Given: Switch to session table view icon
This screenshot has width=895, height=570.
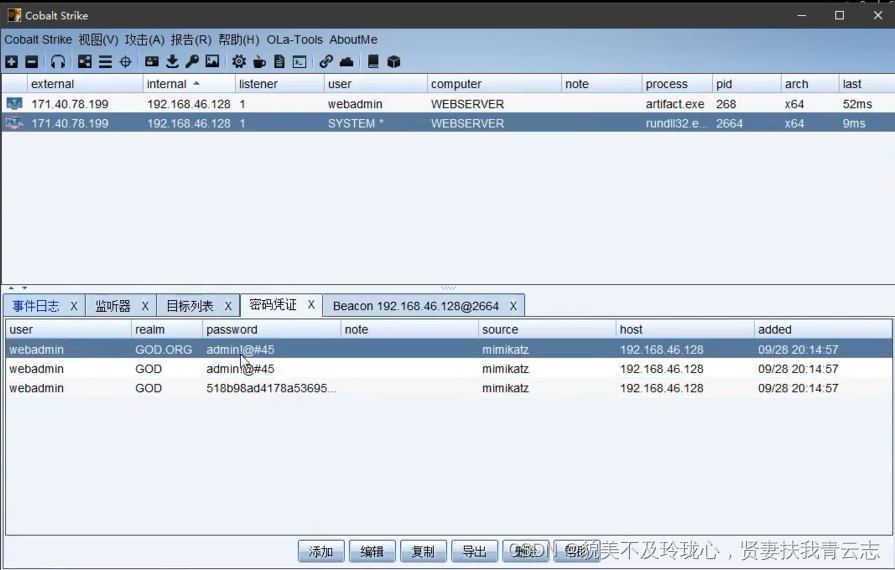Looking at the screenshot, I should coord(105,62).
